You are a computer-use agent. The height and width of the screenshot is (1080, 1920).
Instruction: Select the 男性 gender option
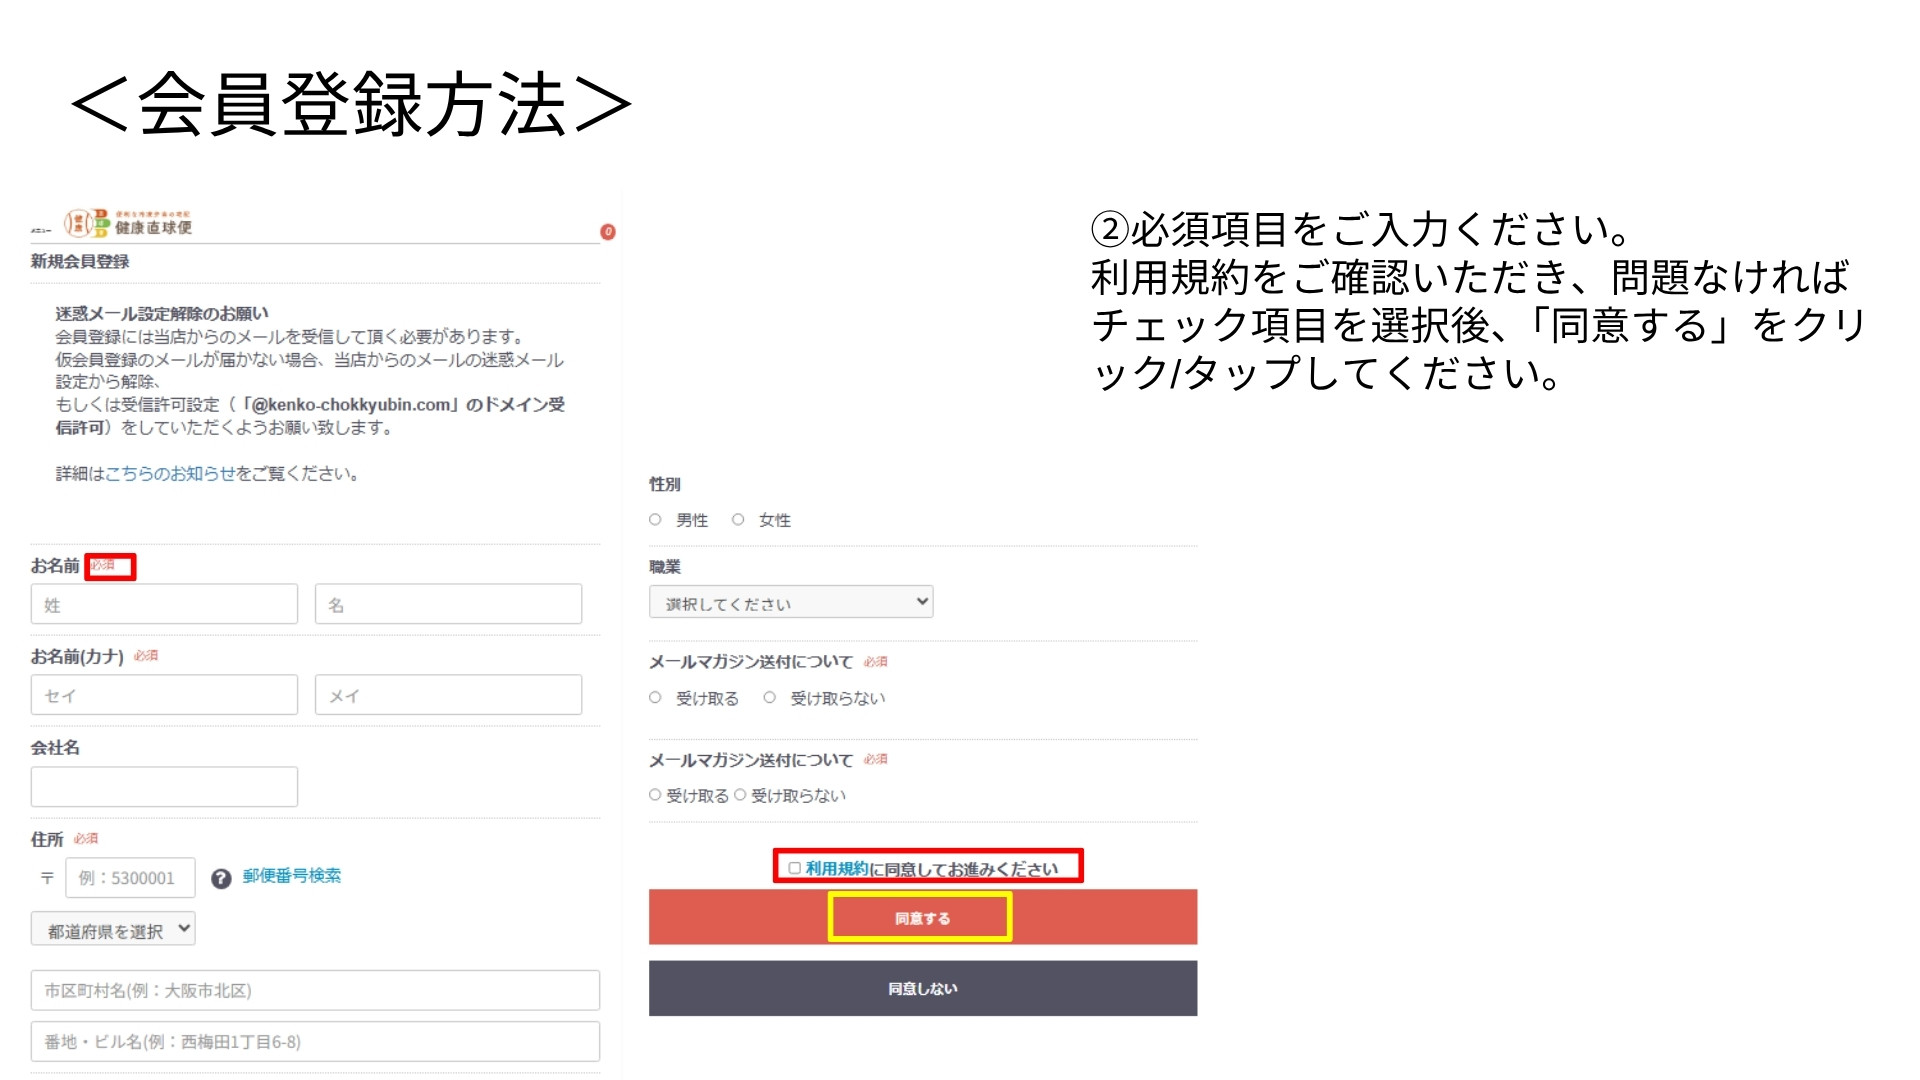[655, 519]
